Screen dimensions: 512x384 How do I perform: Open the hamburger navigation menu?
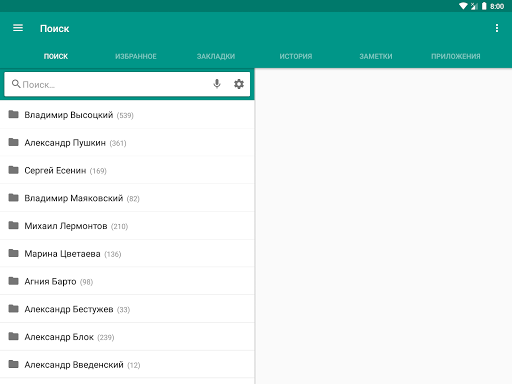click(x=18, y=28)
